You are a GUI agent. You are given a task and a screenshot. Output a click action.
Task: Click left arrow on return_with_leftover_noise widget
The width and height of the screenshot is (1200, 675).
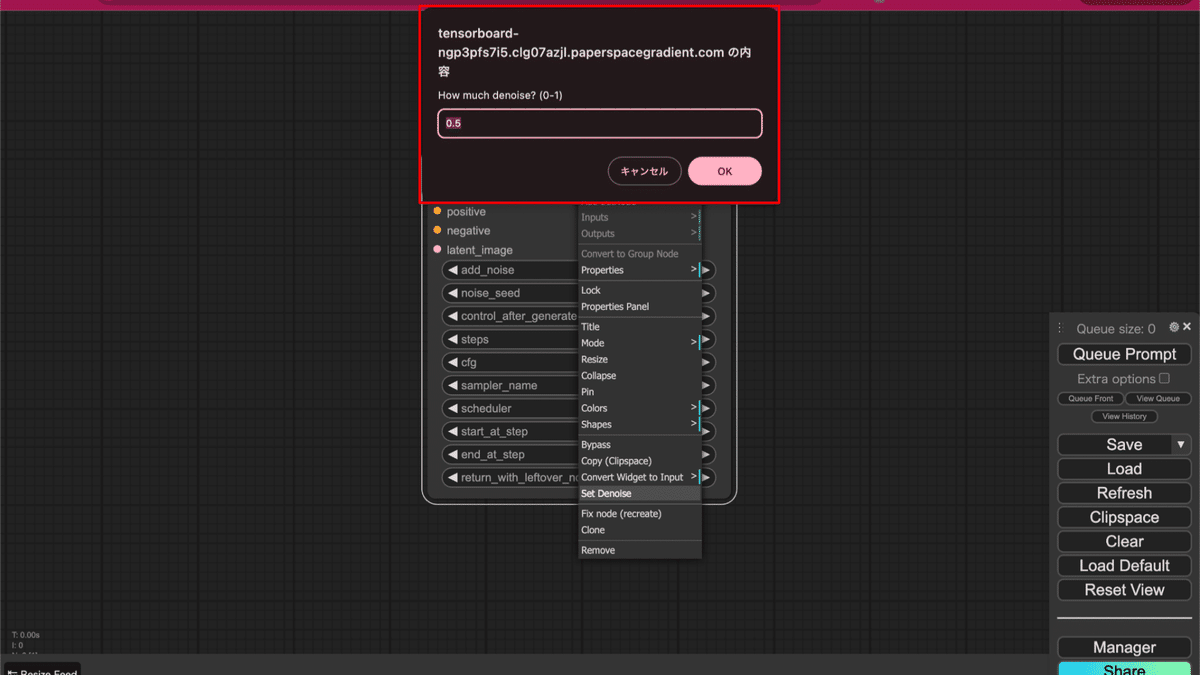pyautogui.click(x=452, y=477)
